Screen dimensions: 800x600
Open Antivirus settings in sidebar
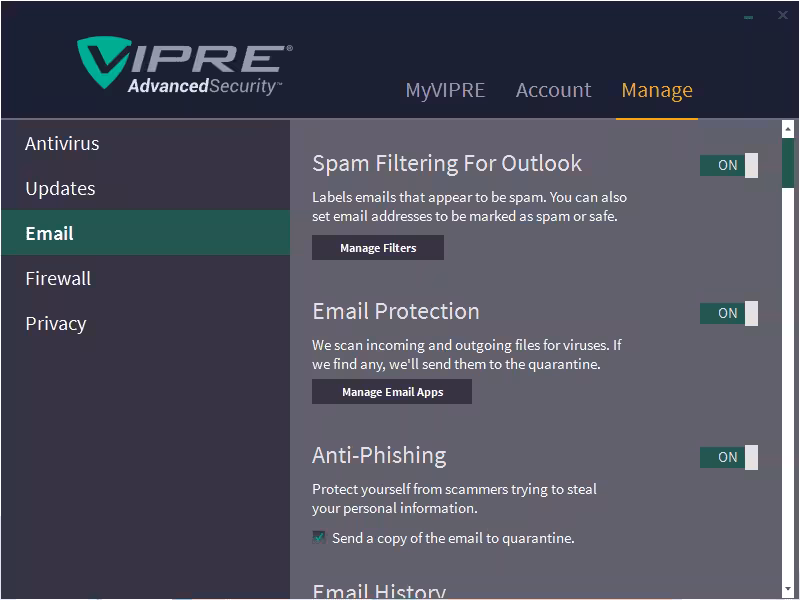point(145,143)
